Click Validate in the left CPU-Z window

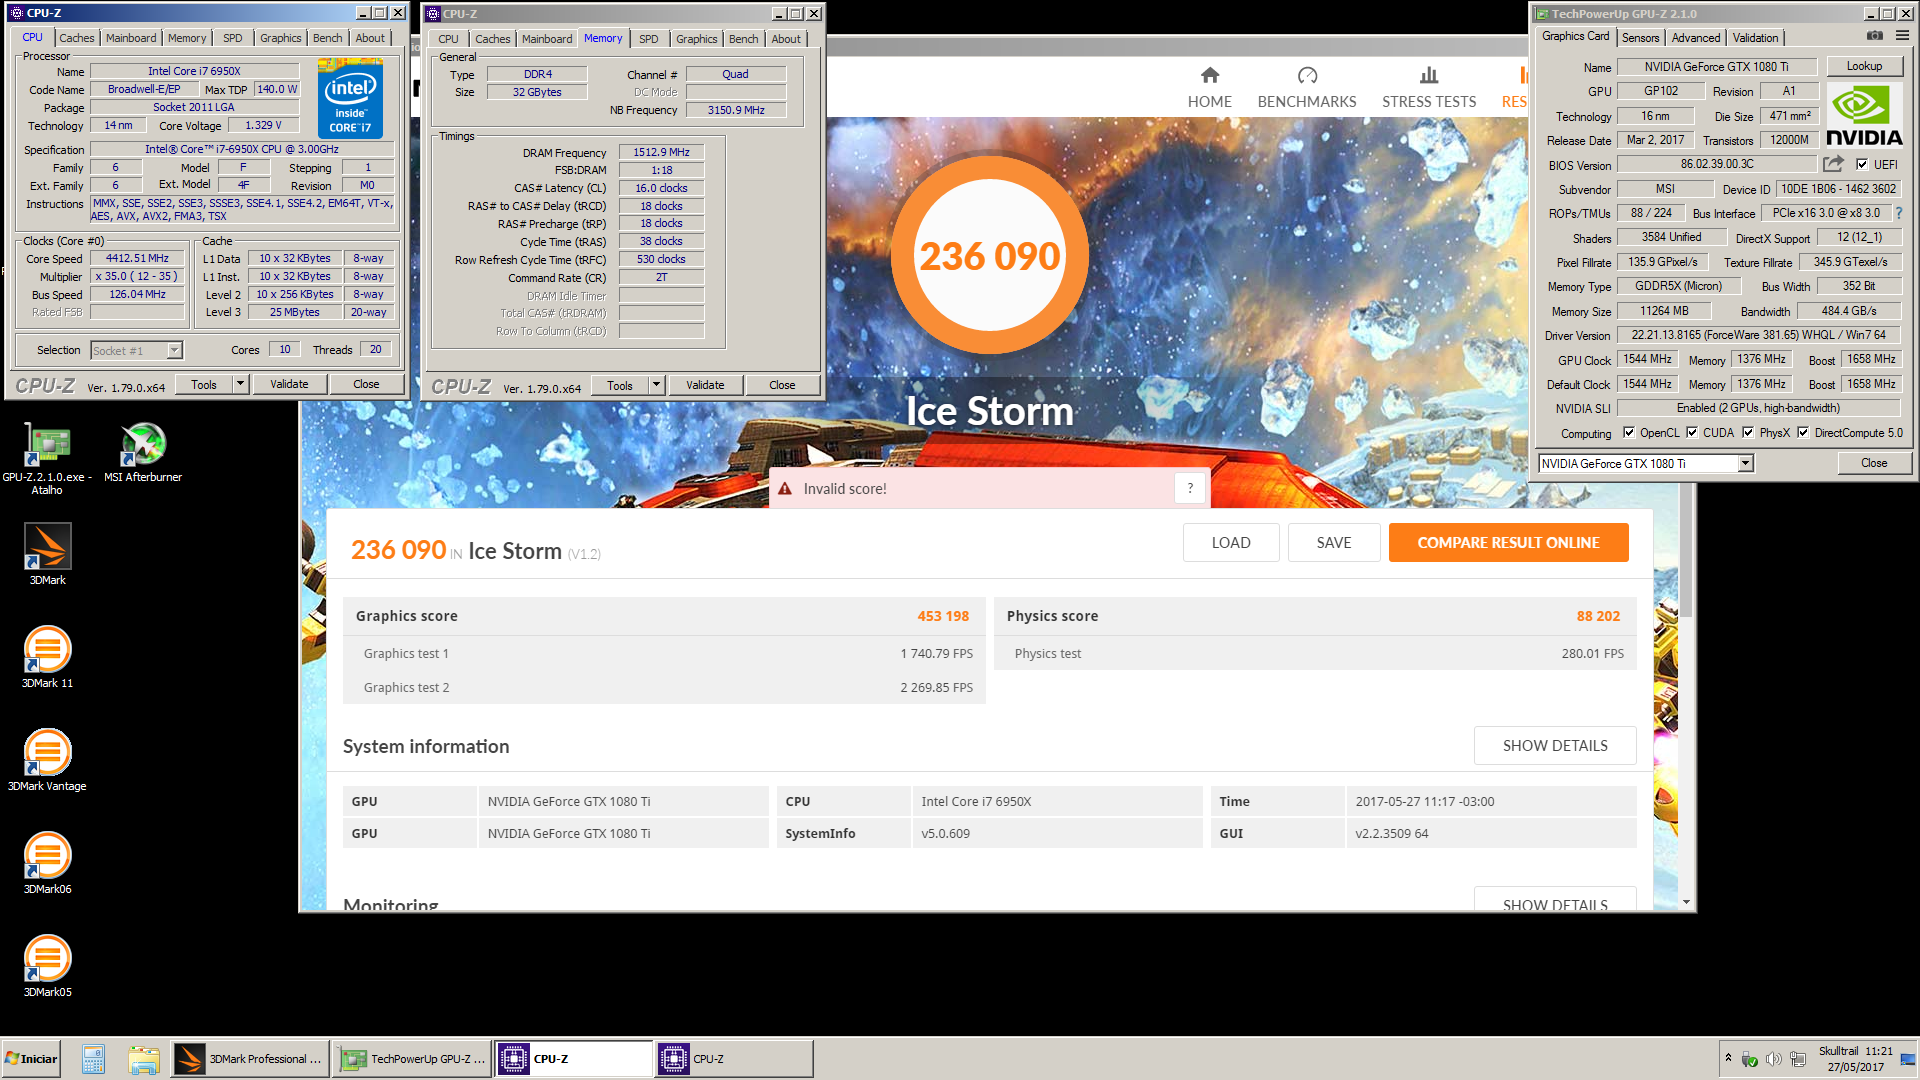pos(289,384)
